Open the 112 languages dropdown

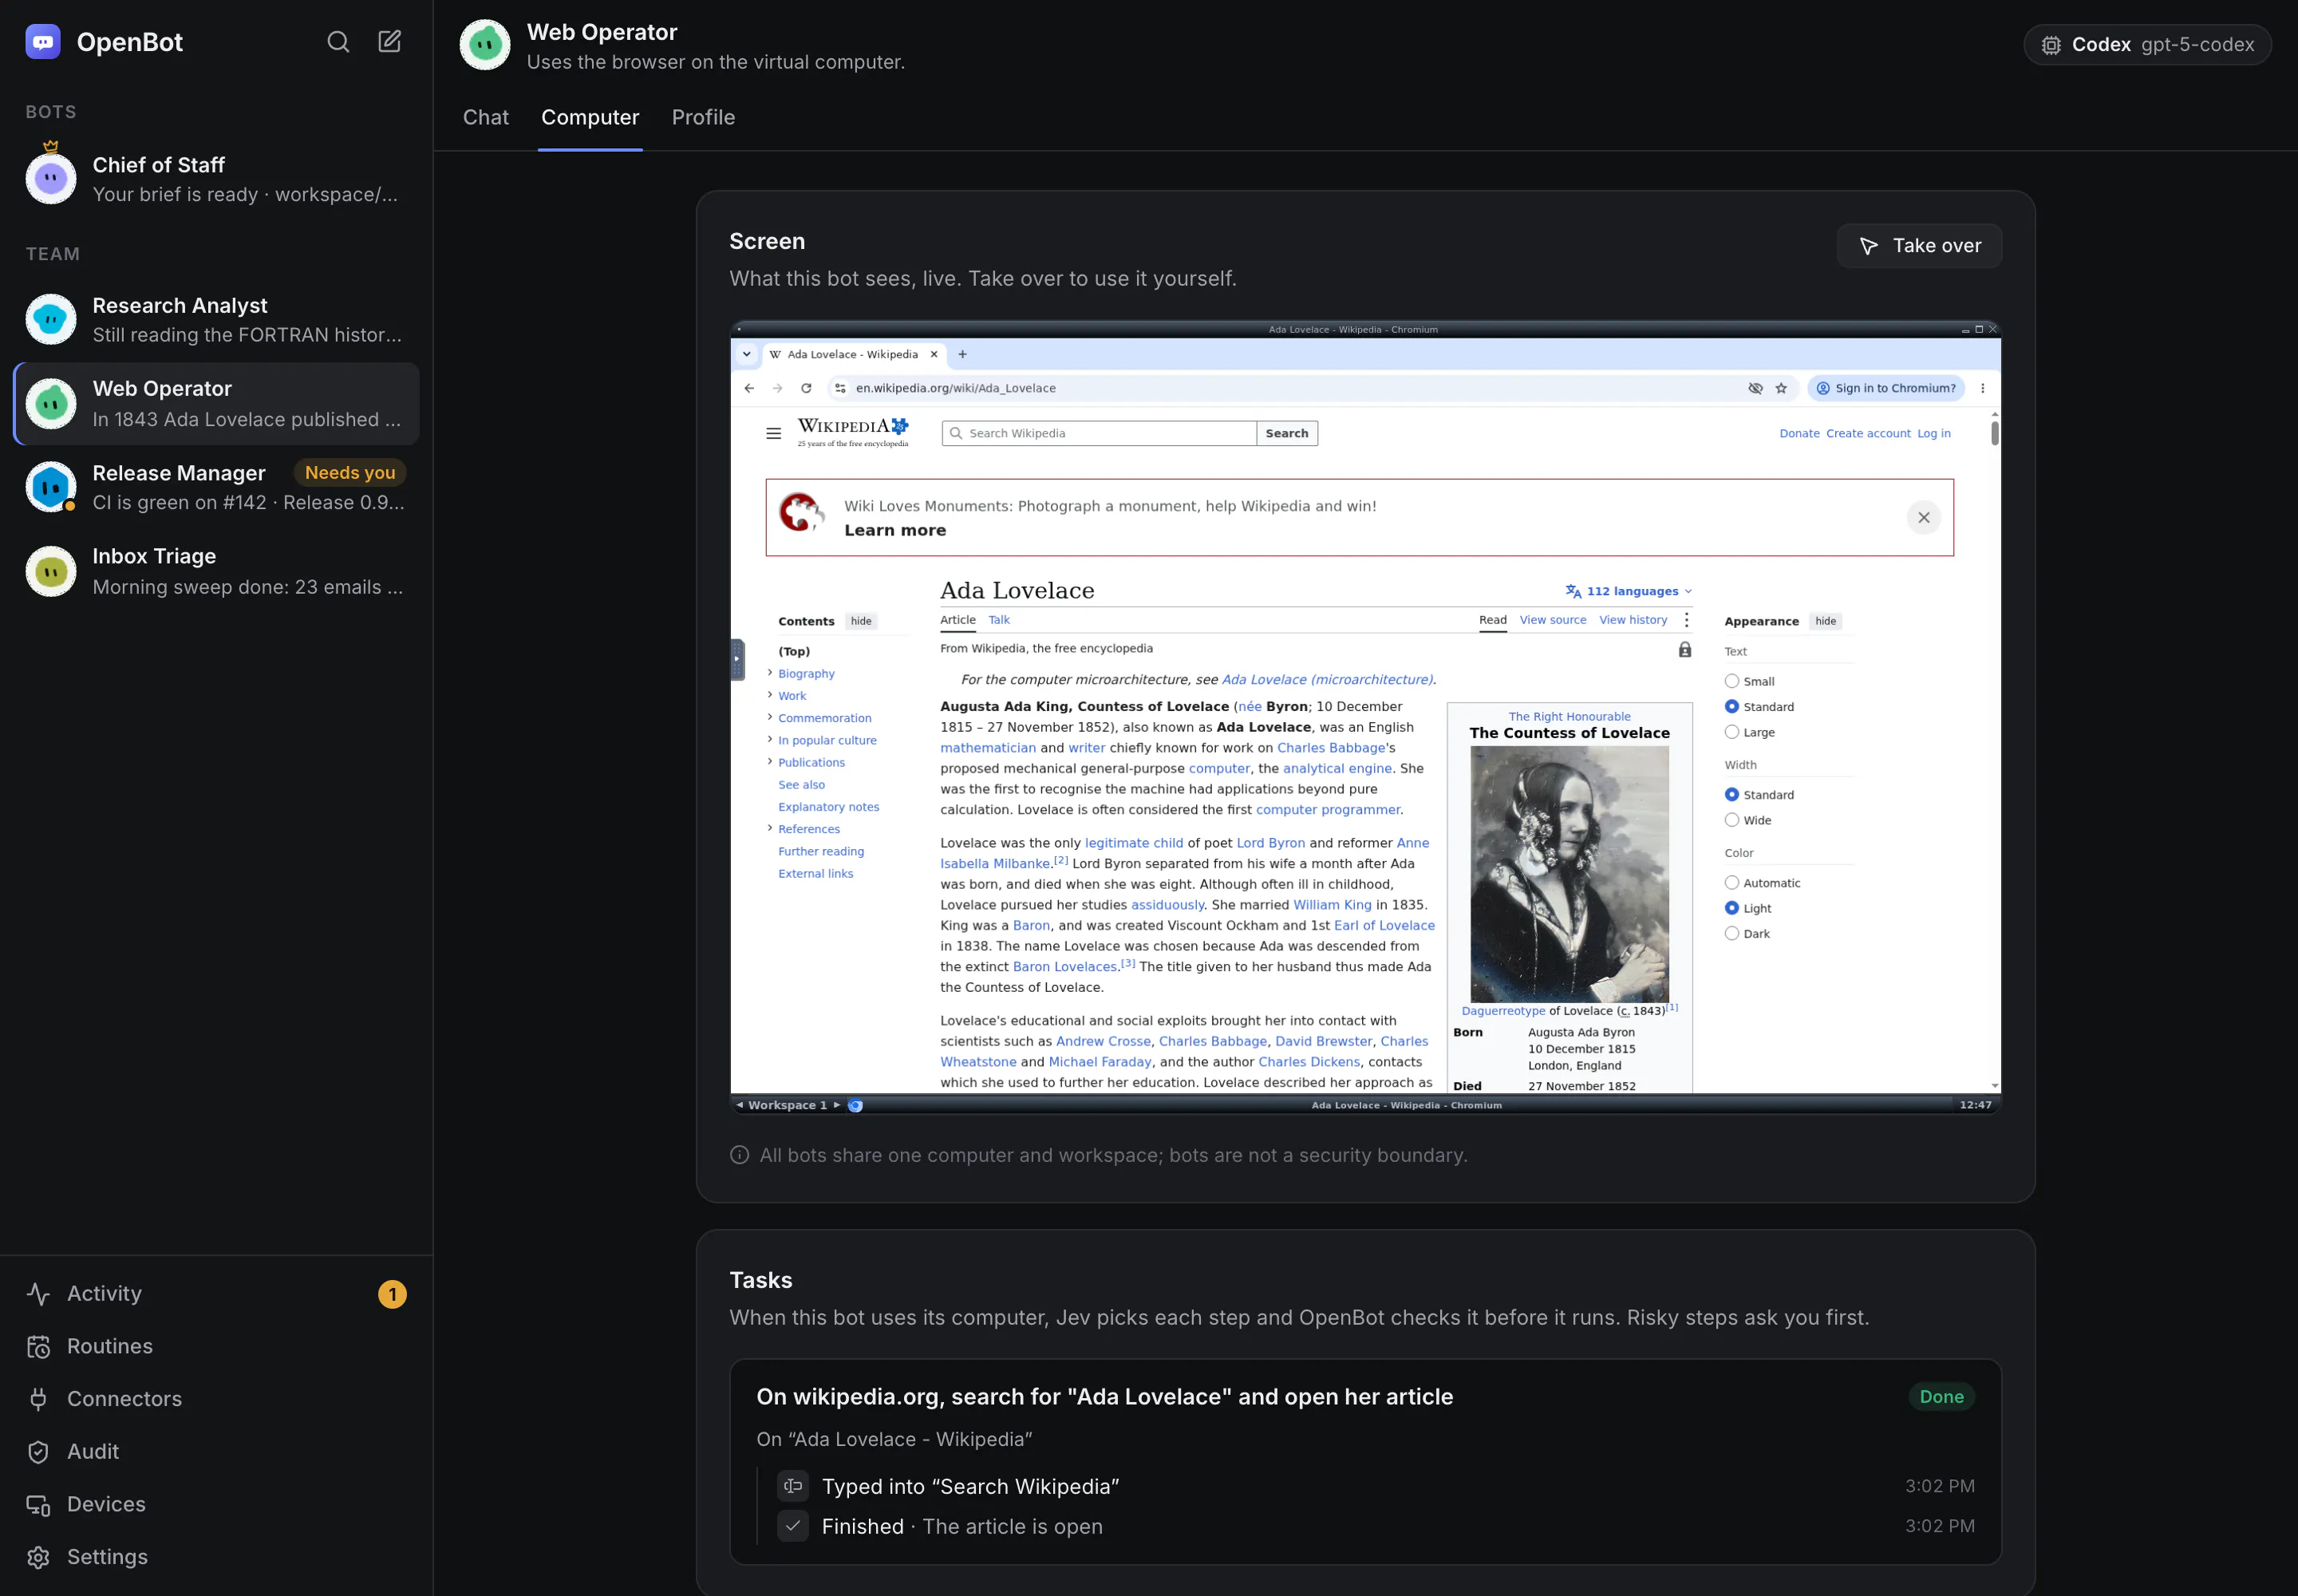(1628, 591)
